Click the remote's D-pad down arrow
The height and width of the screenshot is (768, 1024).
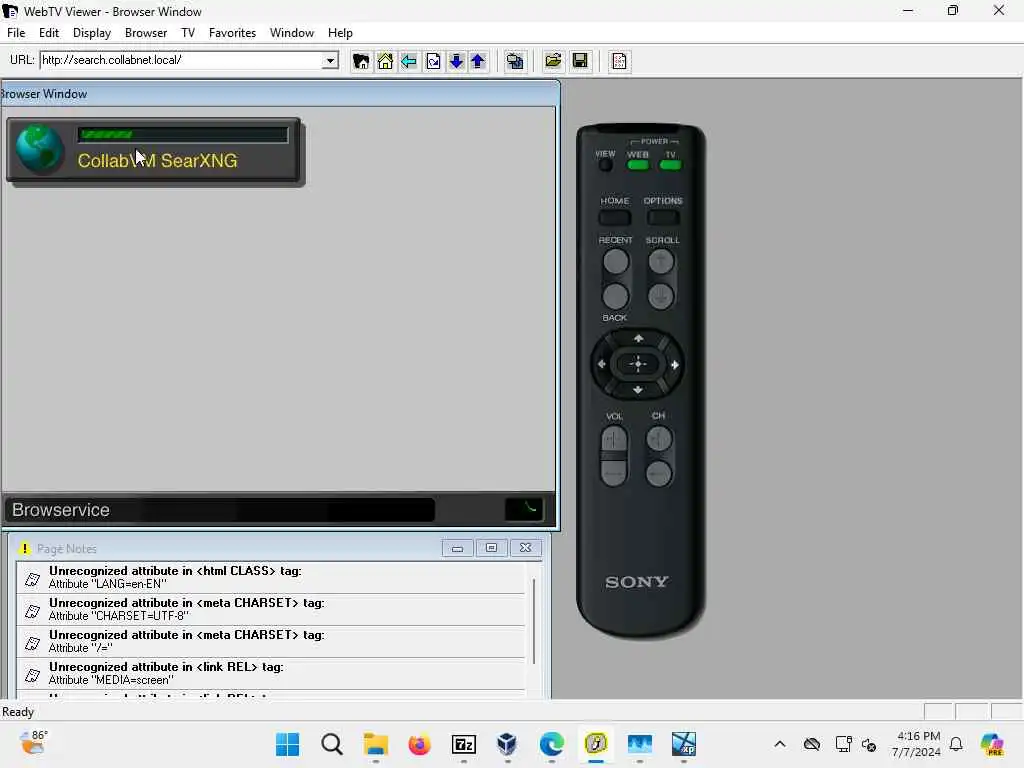638,390
